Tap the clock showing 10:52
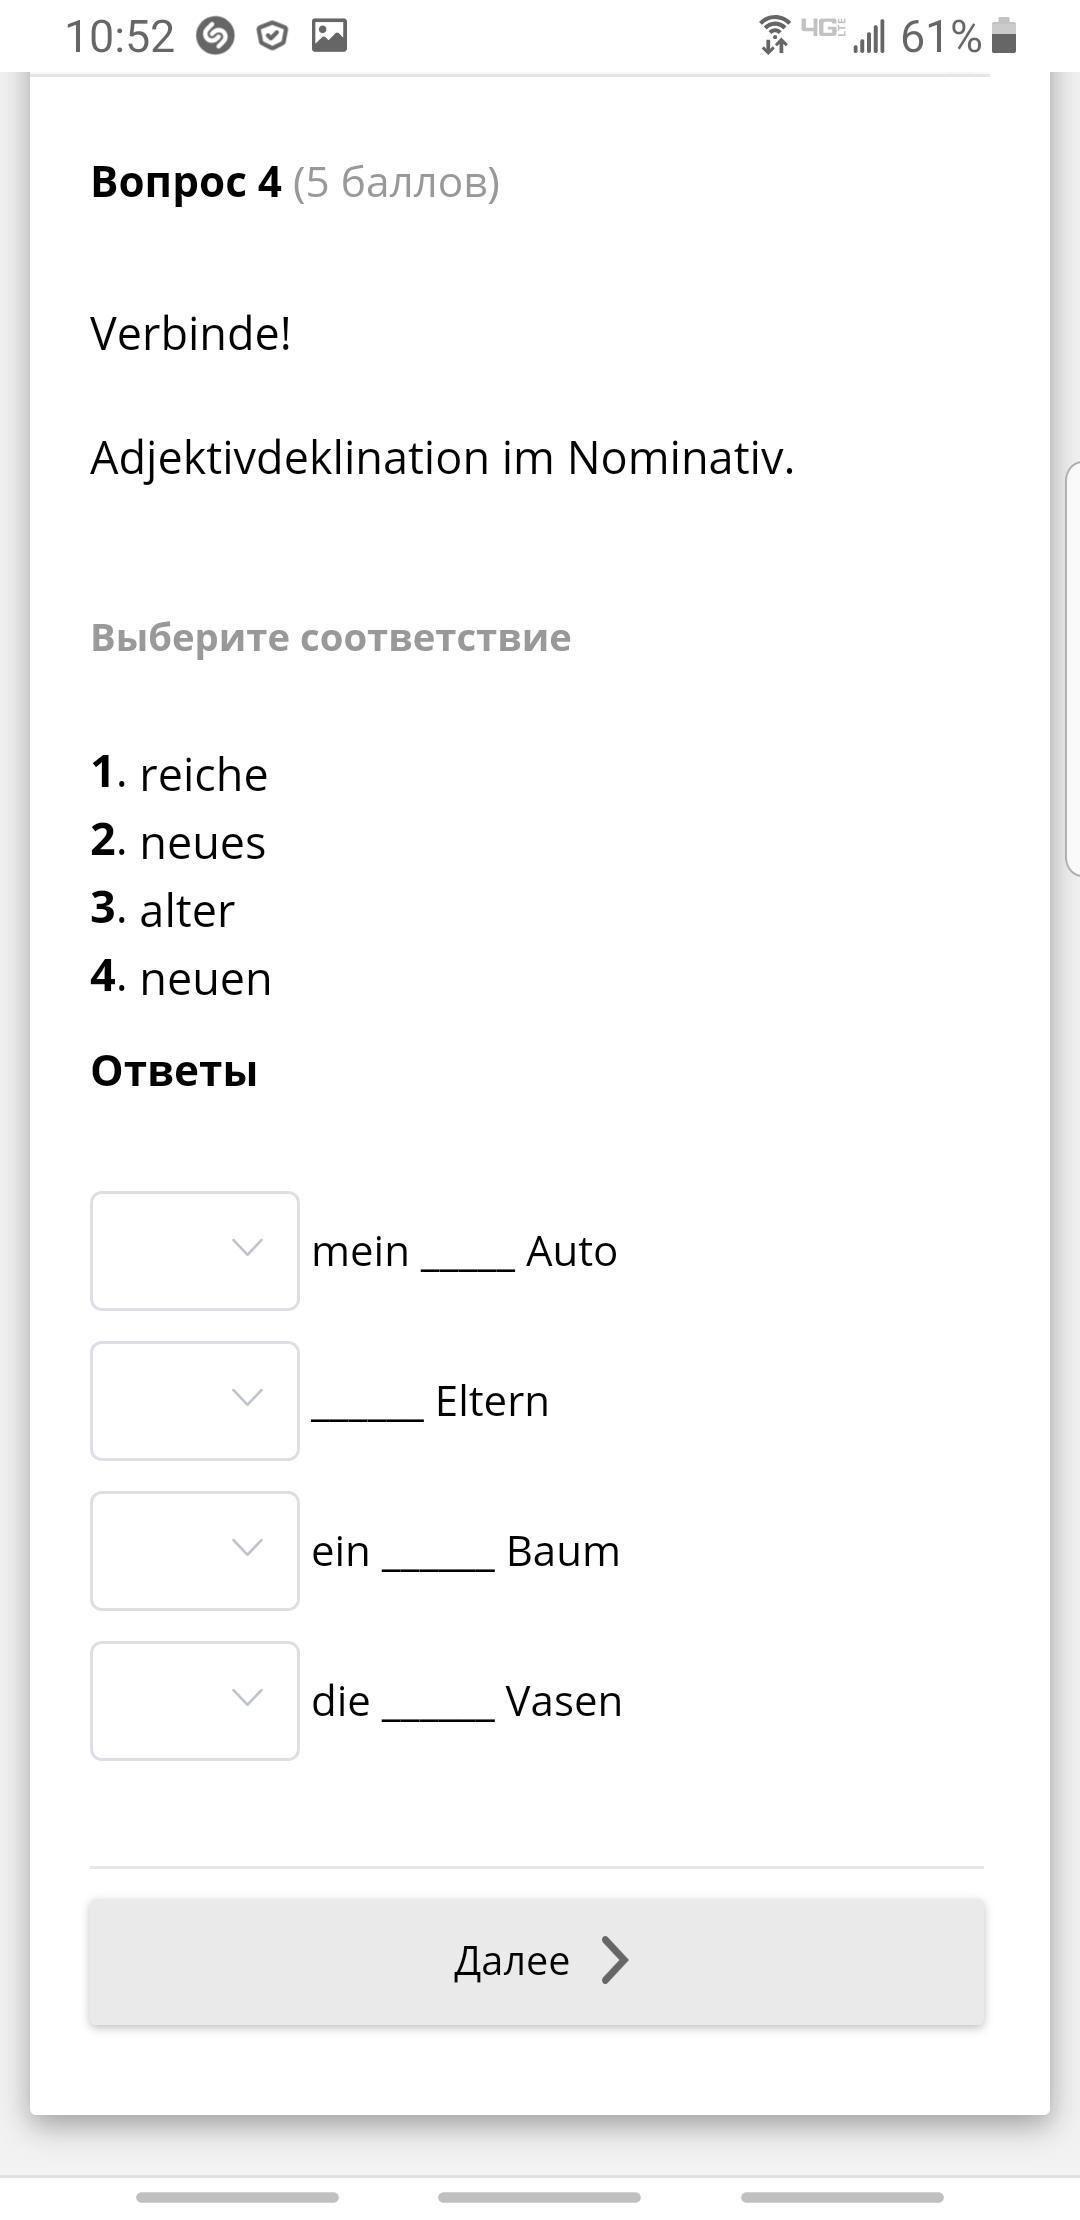1080x2220 pixels. (x=120, y=37)
